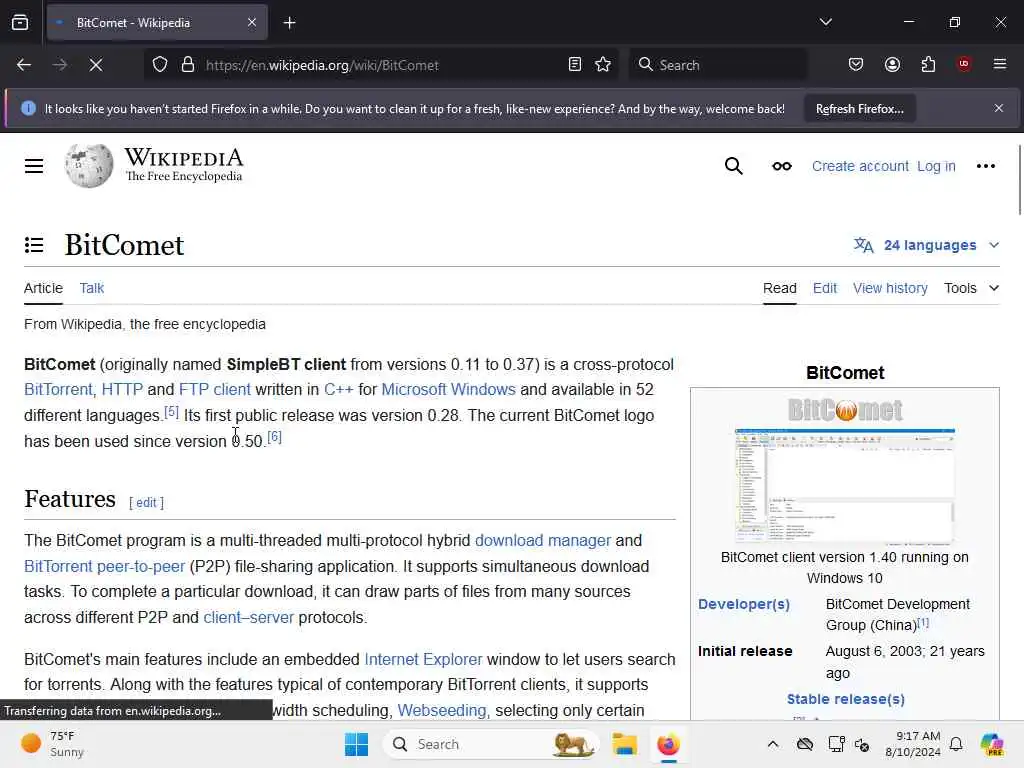Click the Refresh Firefox button
The height and width of the screenshot is (768, 1024).
859,108
